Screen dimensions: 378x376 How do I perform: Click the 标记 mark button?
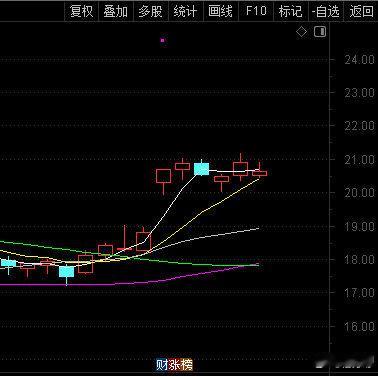click(291, 11)
